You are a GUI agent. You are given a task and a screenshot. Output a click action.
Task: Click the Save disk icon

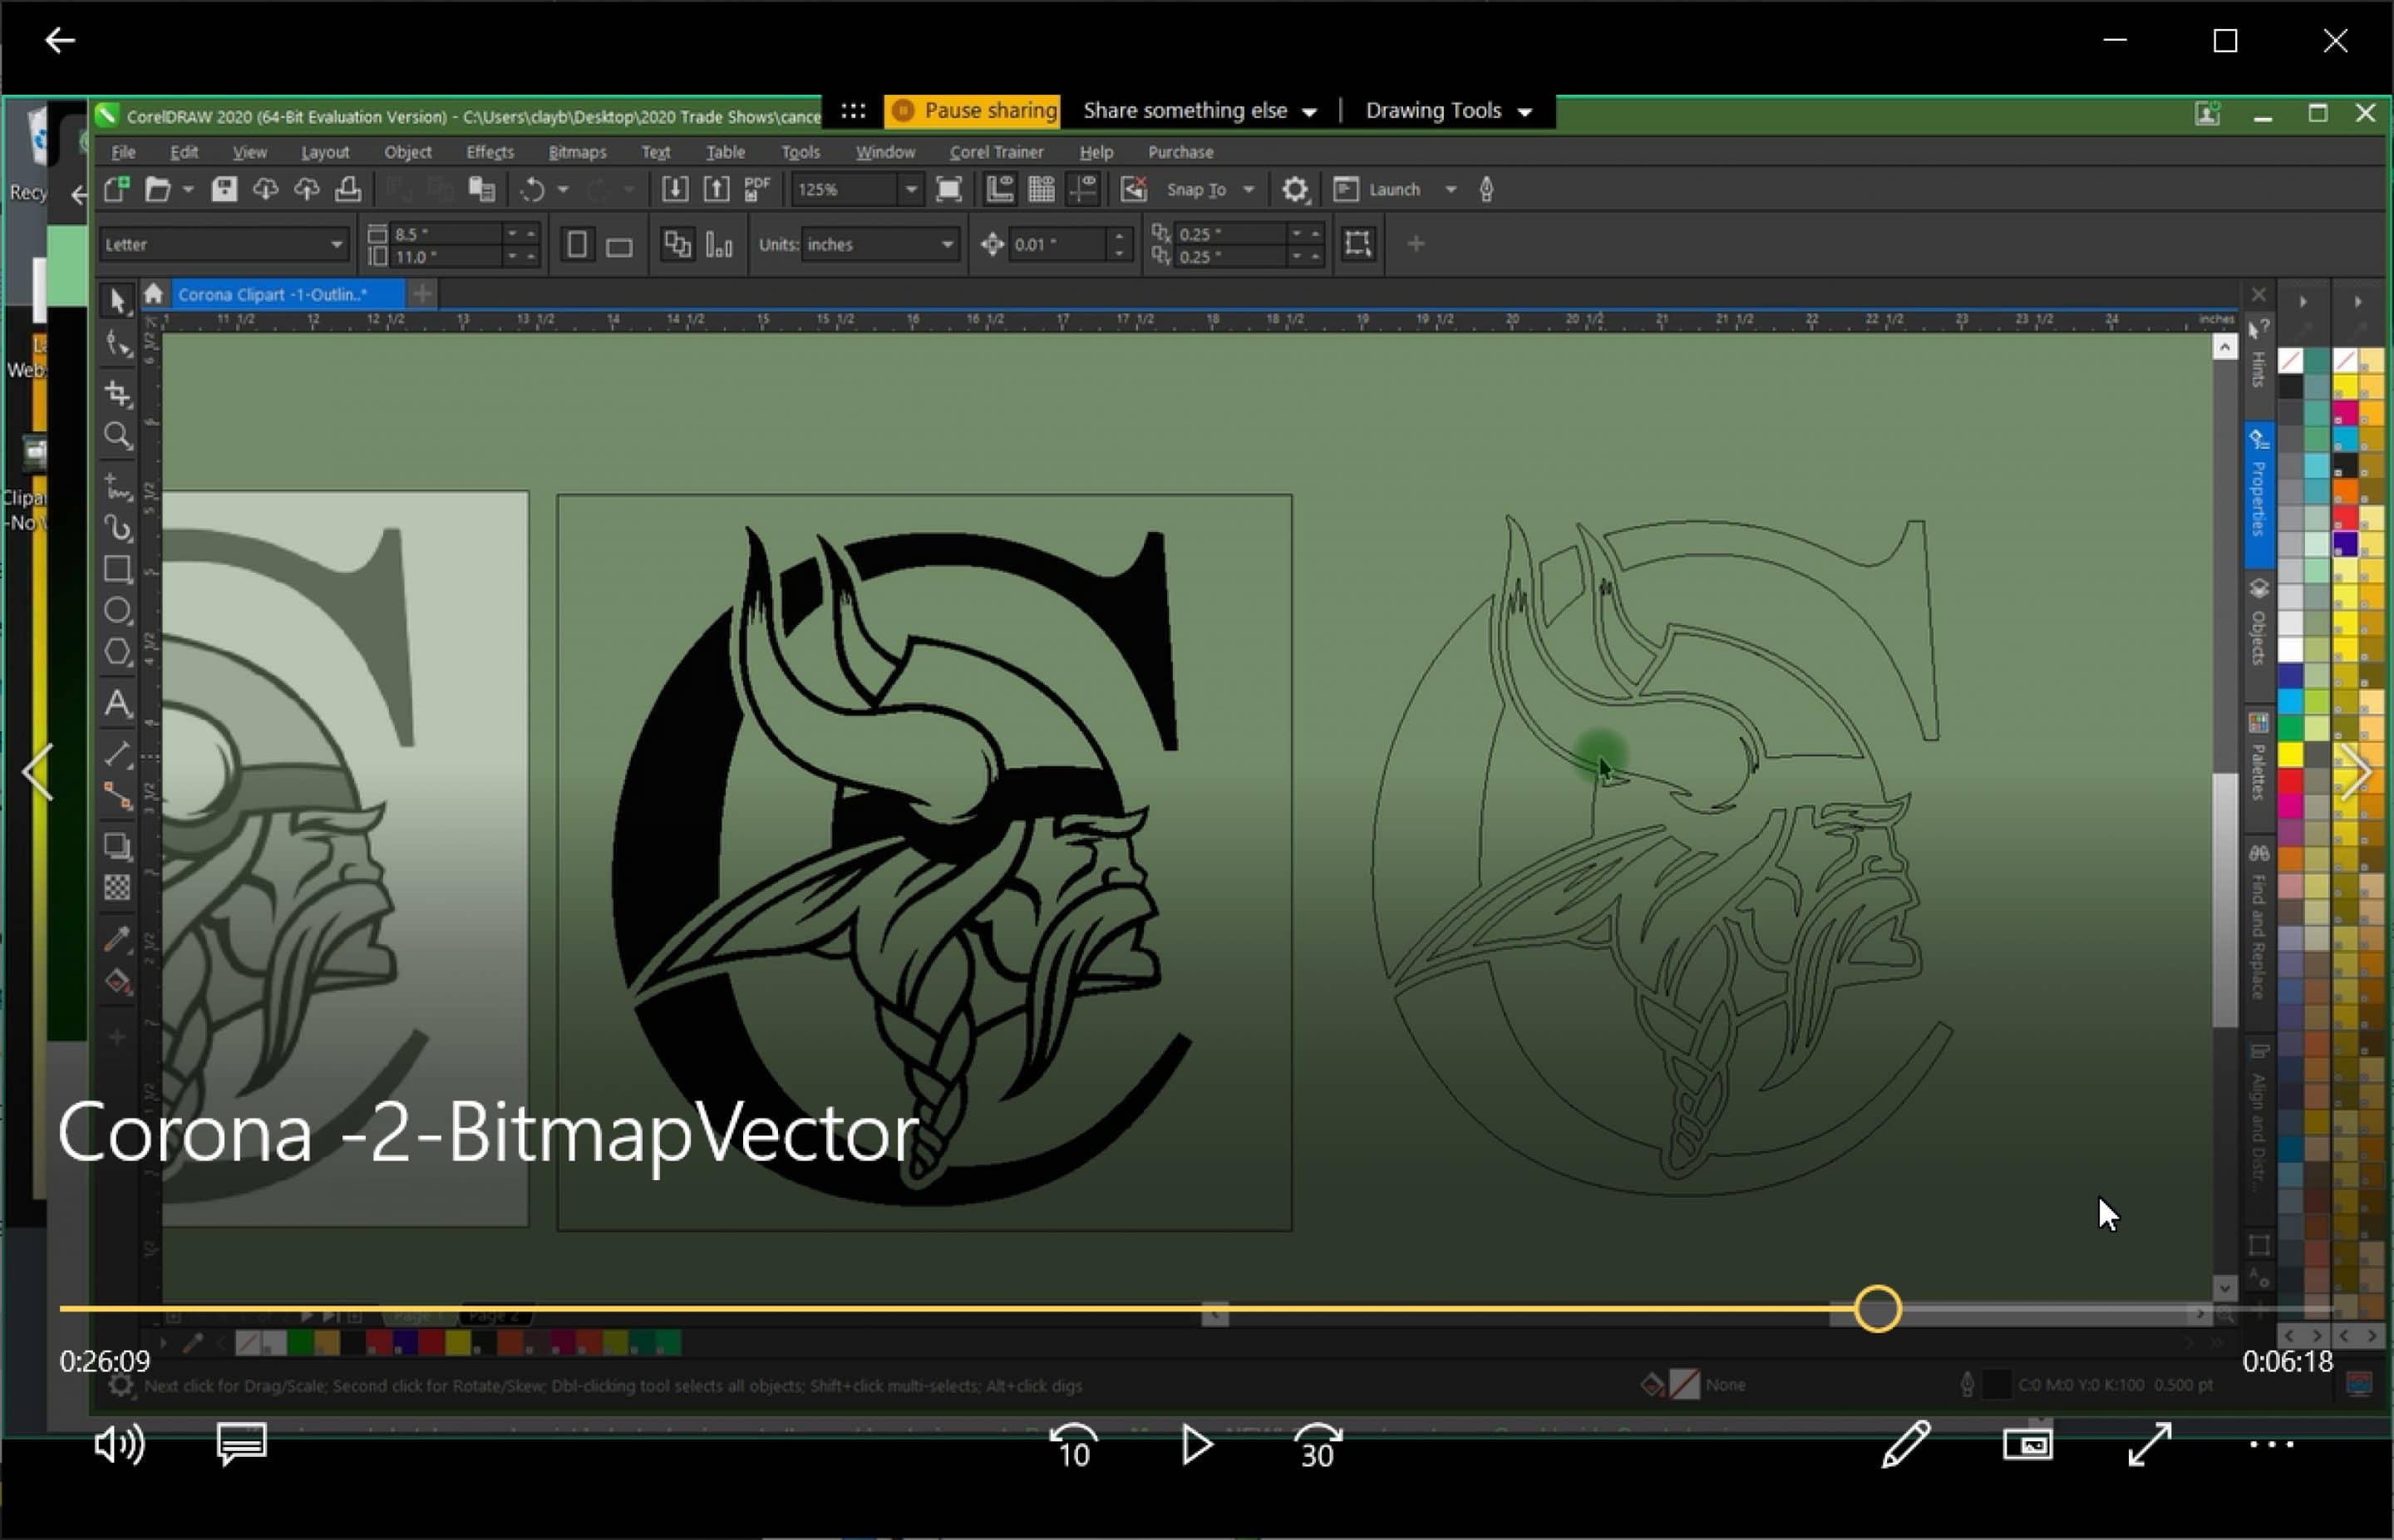224,189
